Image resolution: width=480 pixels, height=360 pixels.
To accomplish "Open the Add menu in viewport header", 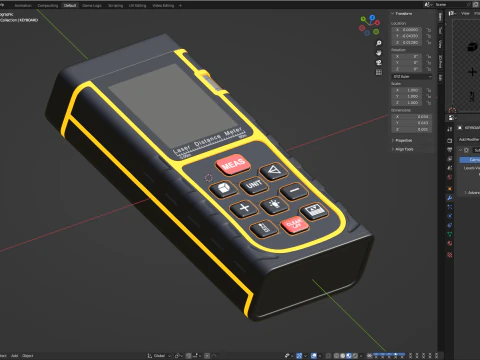I will coord(14,356).
